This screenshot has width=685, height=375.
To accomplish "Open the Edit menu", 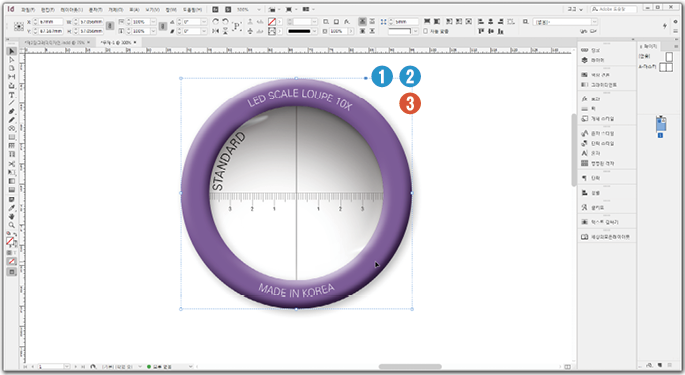I will (48, 9).
